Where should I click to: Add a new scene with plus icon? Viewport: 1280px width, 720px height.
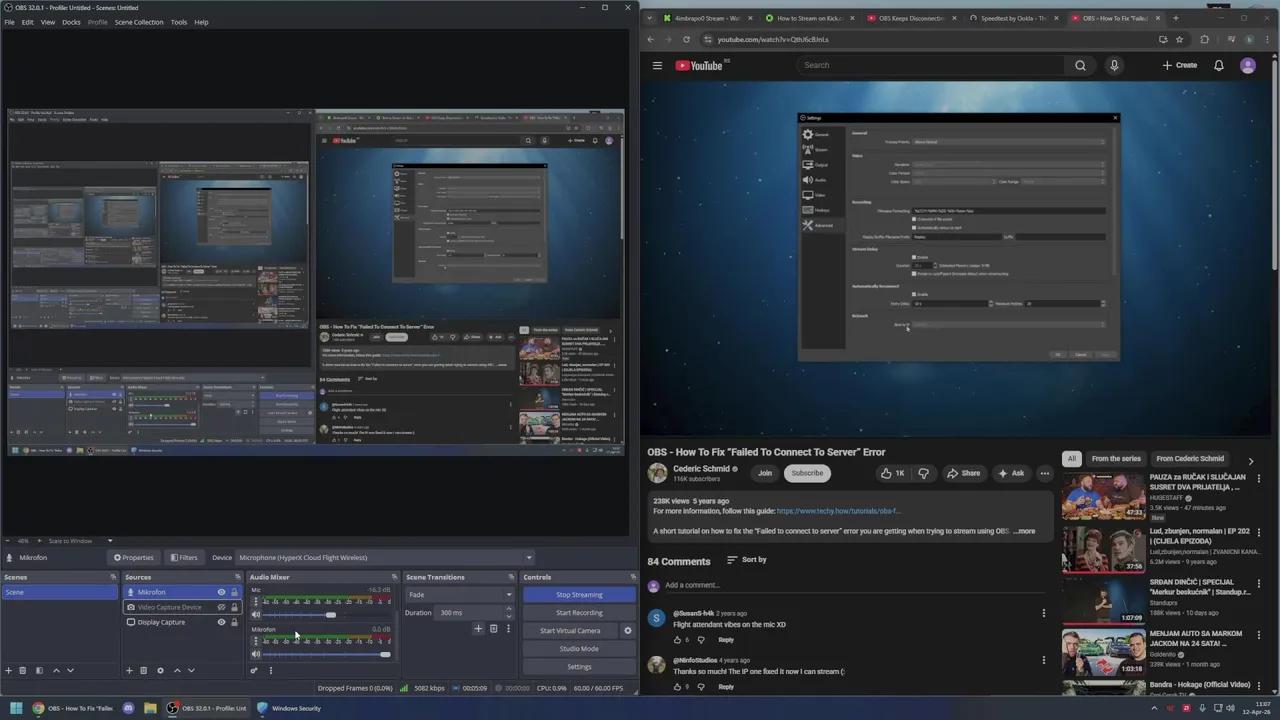(x=8, y=670)
